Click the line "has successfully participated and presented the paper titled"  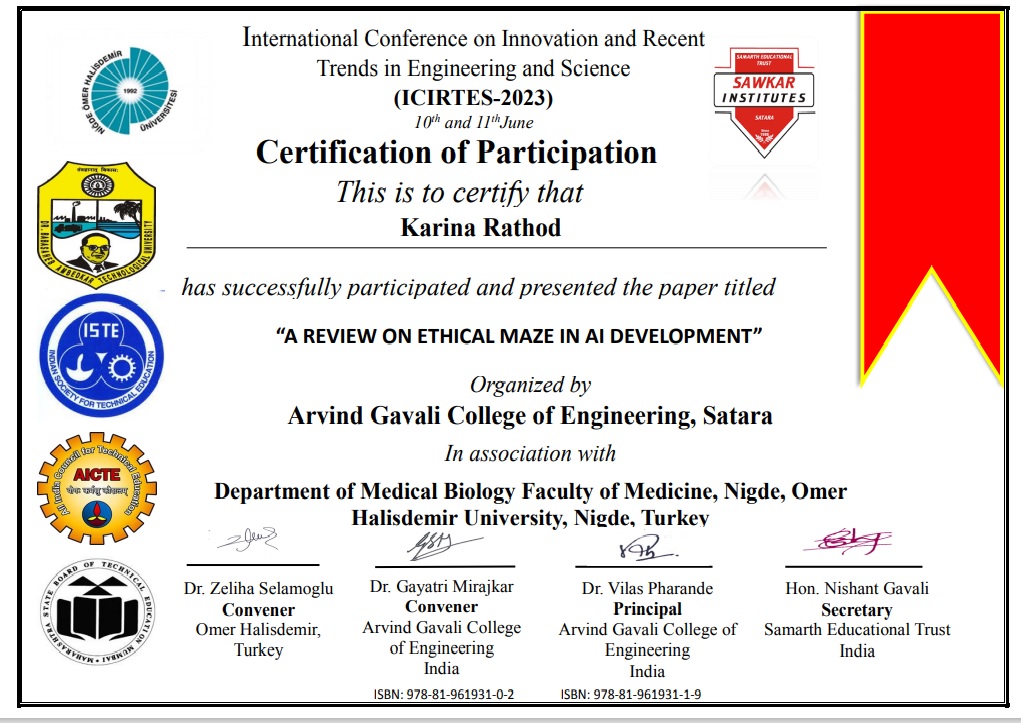(479, 287)
